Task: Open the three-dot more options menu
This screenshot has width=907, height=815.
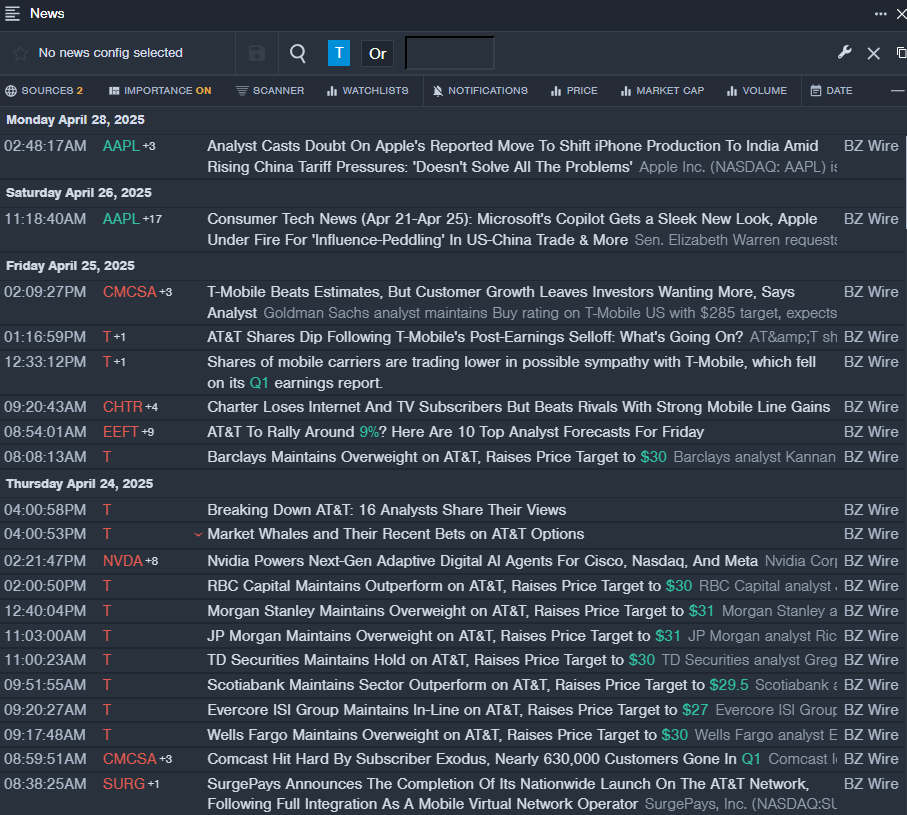Action: click(880, 14)
